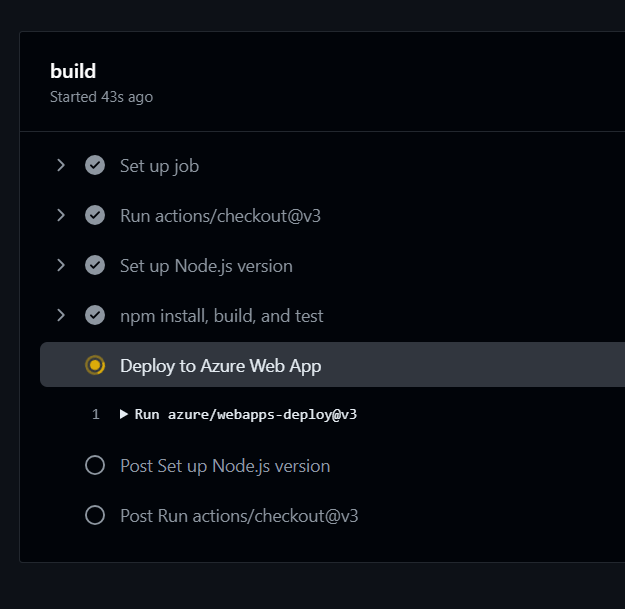Image resolution: width=625 pixels, height=609 pixels.
Task: Expand the Set up job step chevron
Action: click(61, 165)
